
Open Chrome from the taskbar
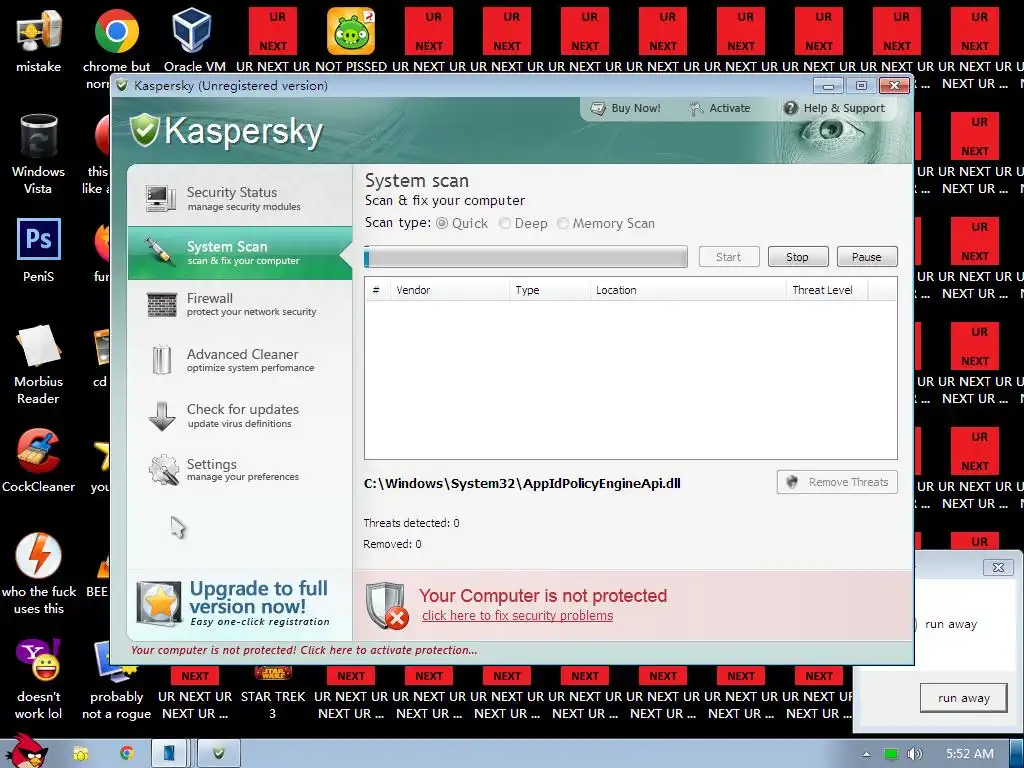click(x=127, y=754)
